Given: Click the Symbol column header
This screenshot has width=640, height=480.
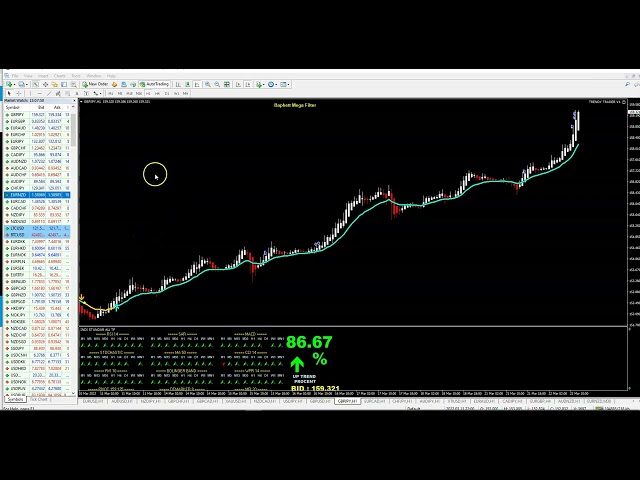Looking at the screenshot, I should point(14,106).
